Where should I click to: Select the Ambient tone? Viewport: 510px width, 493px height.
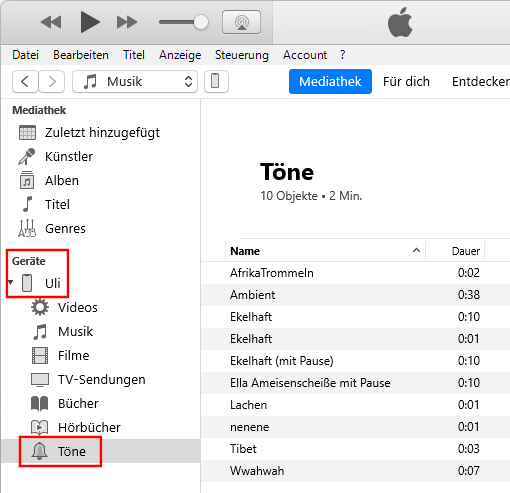point(355,295)
